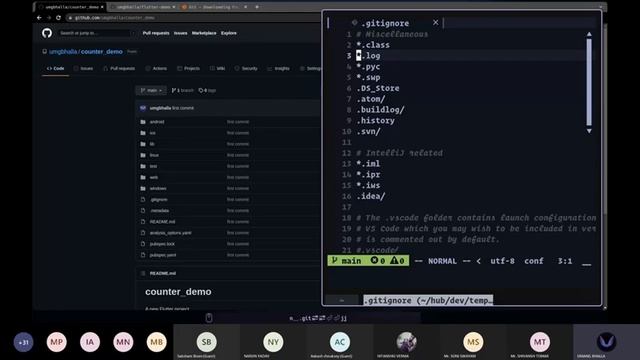The width and height of the screenshot is (640, 360).
Task: Click the commit author avatar in the file list header
Action: pyautogui.click(x=143, y=108)
